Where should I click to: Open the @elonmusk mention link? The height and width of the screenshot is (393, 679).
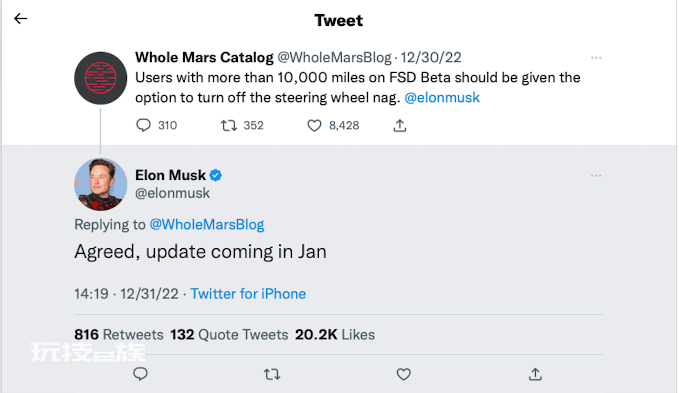tap(442, 98)
